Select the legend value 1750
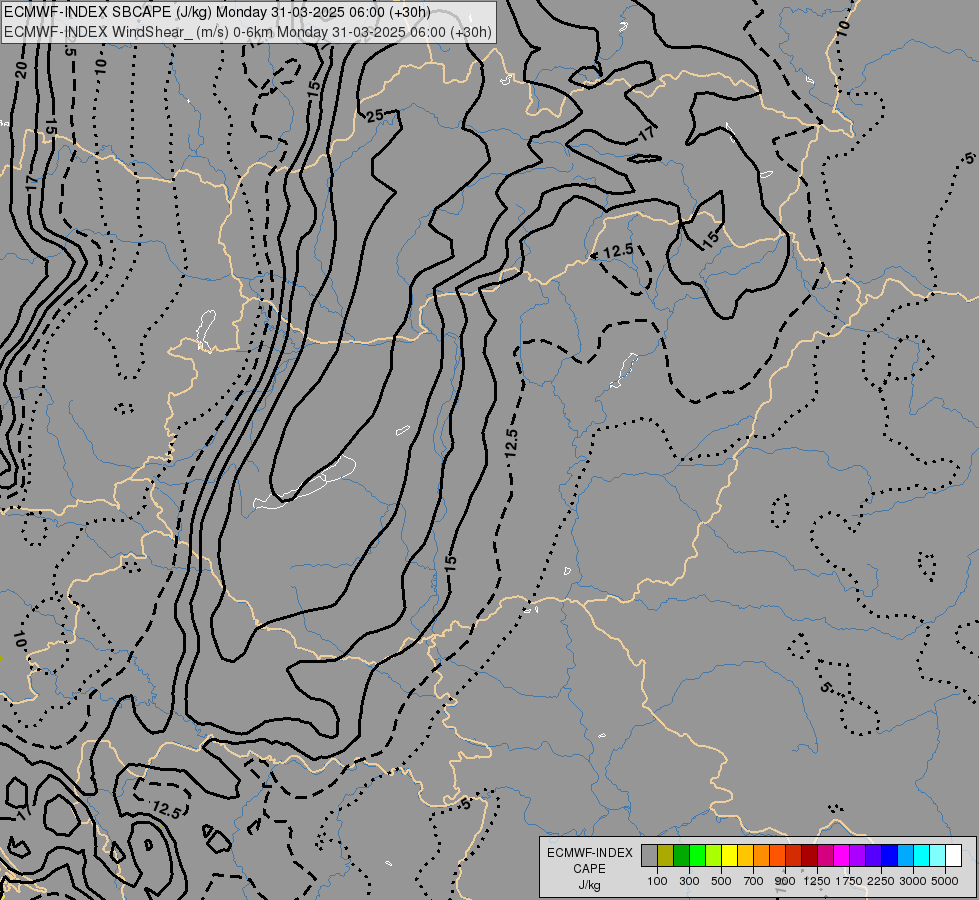Viewport: 979px width, 900px height. pyautogui.click(x=849, y=881)
